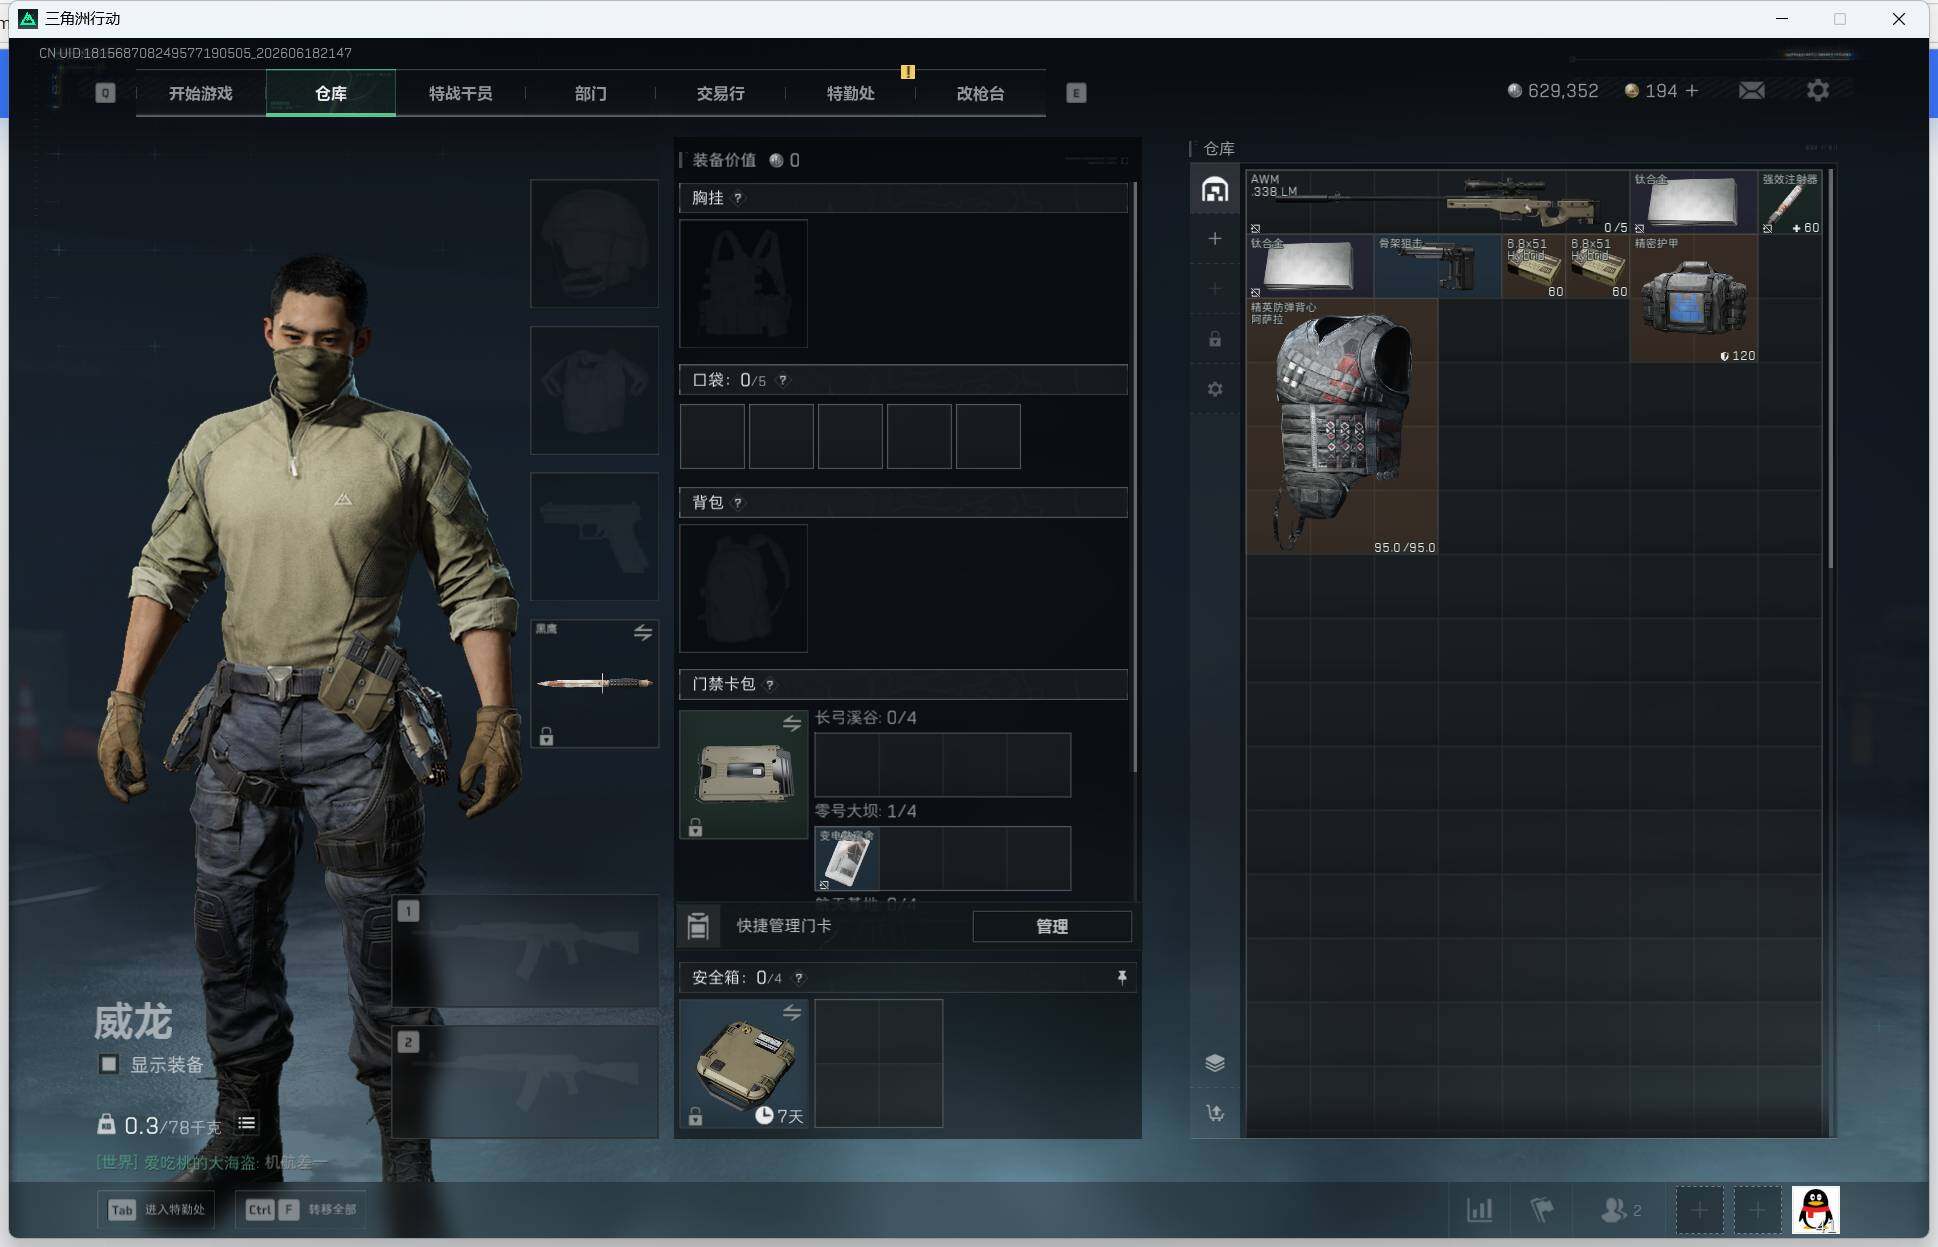Select the 仓库 tab
The image size is (1938, 1247).
tap(331, 93)
